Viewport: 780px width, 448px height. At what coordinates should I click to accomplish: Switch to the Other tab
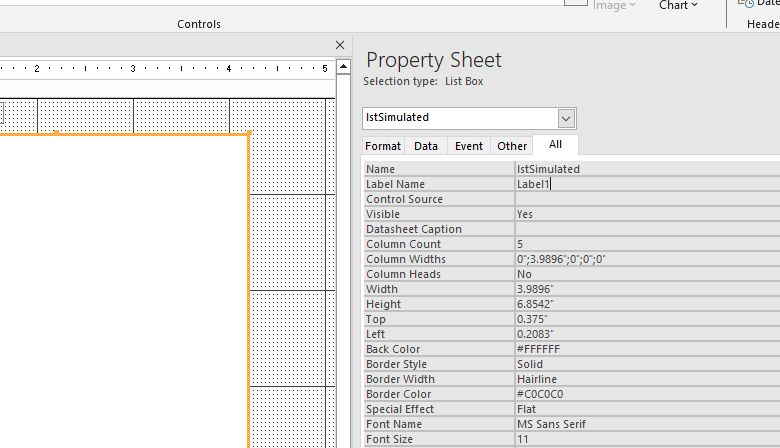click(x=512, y=146)
